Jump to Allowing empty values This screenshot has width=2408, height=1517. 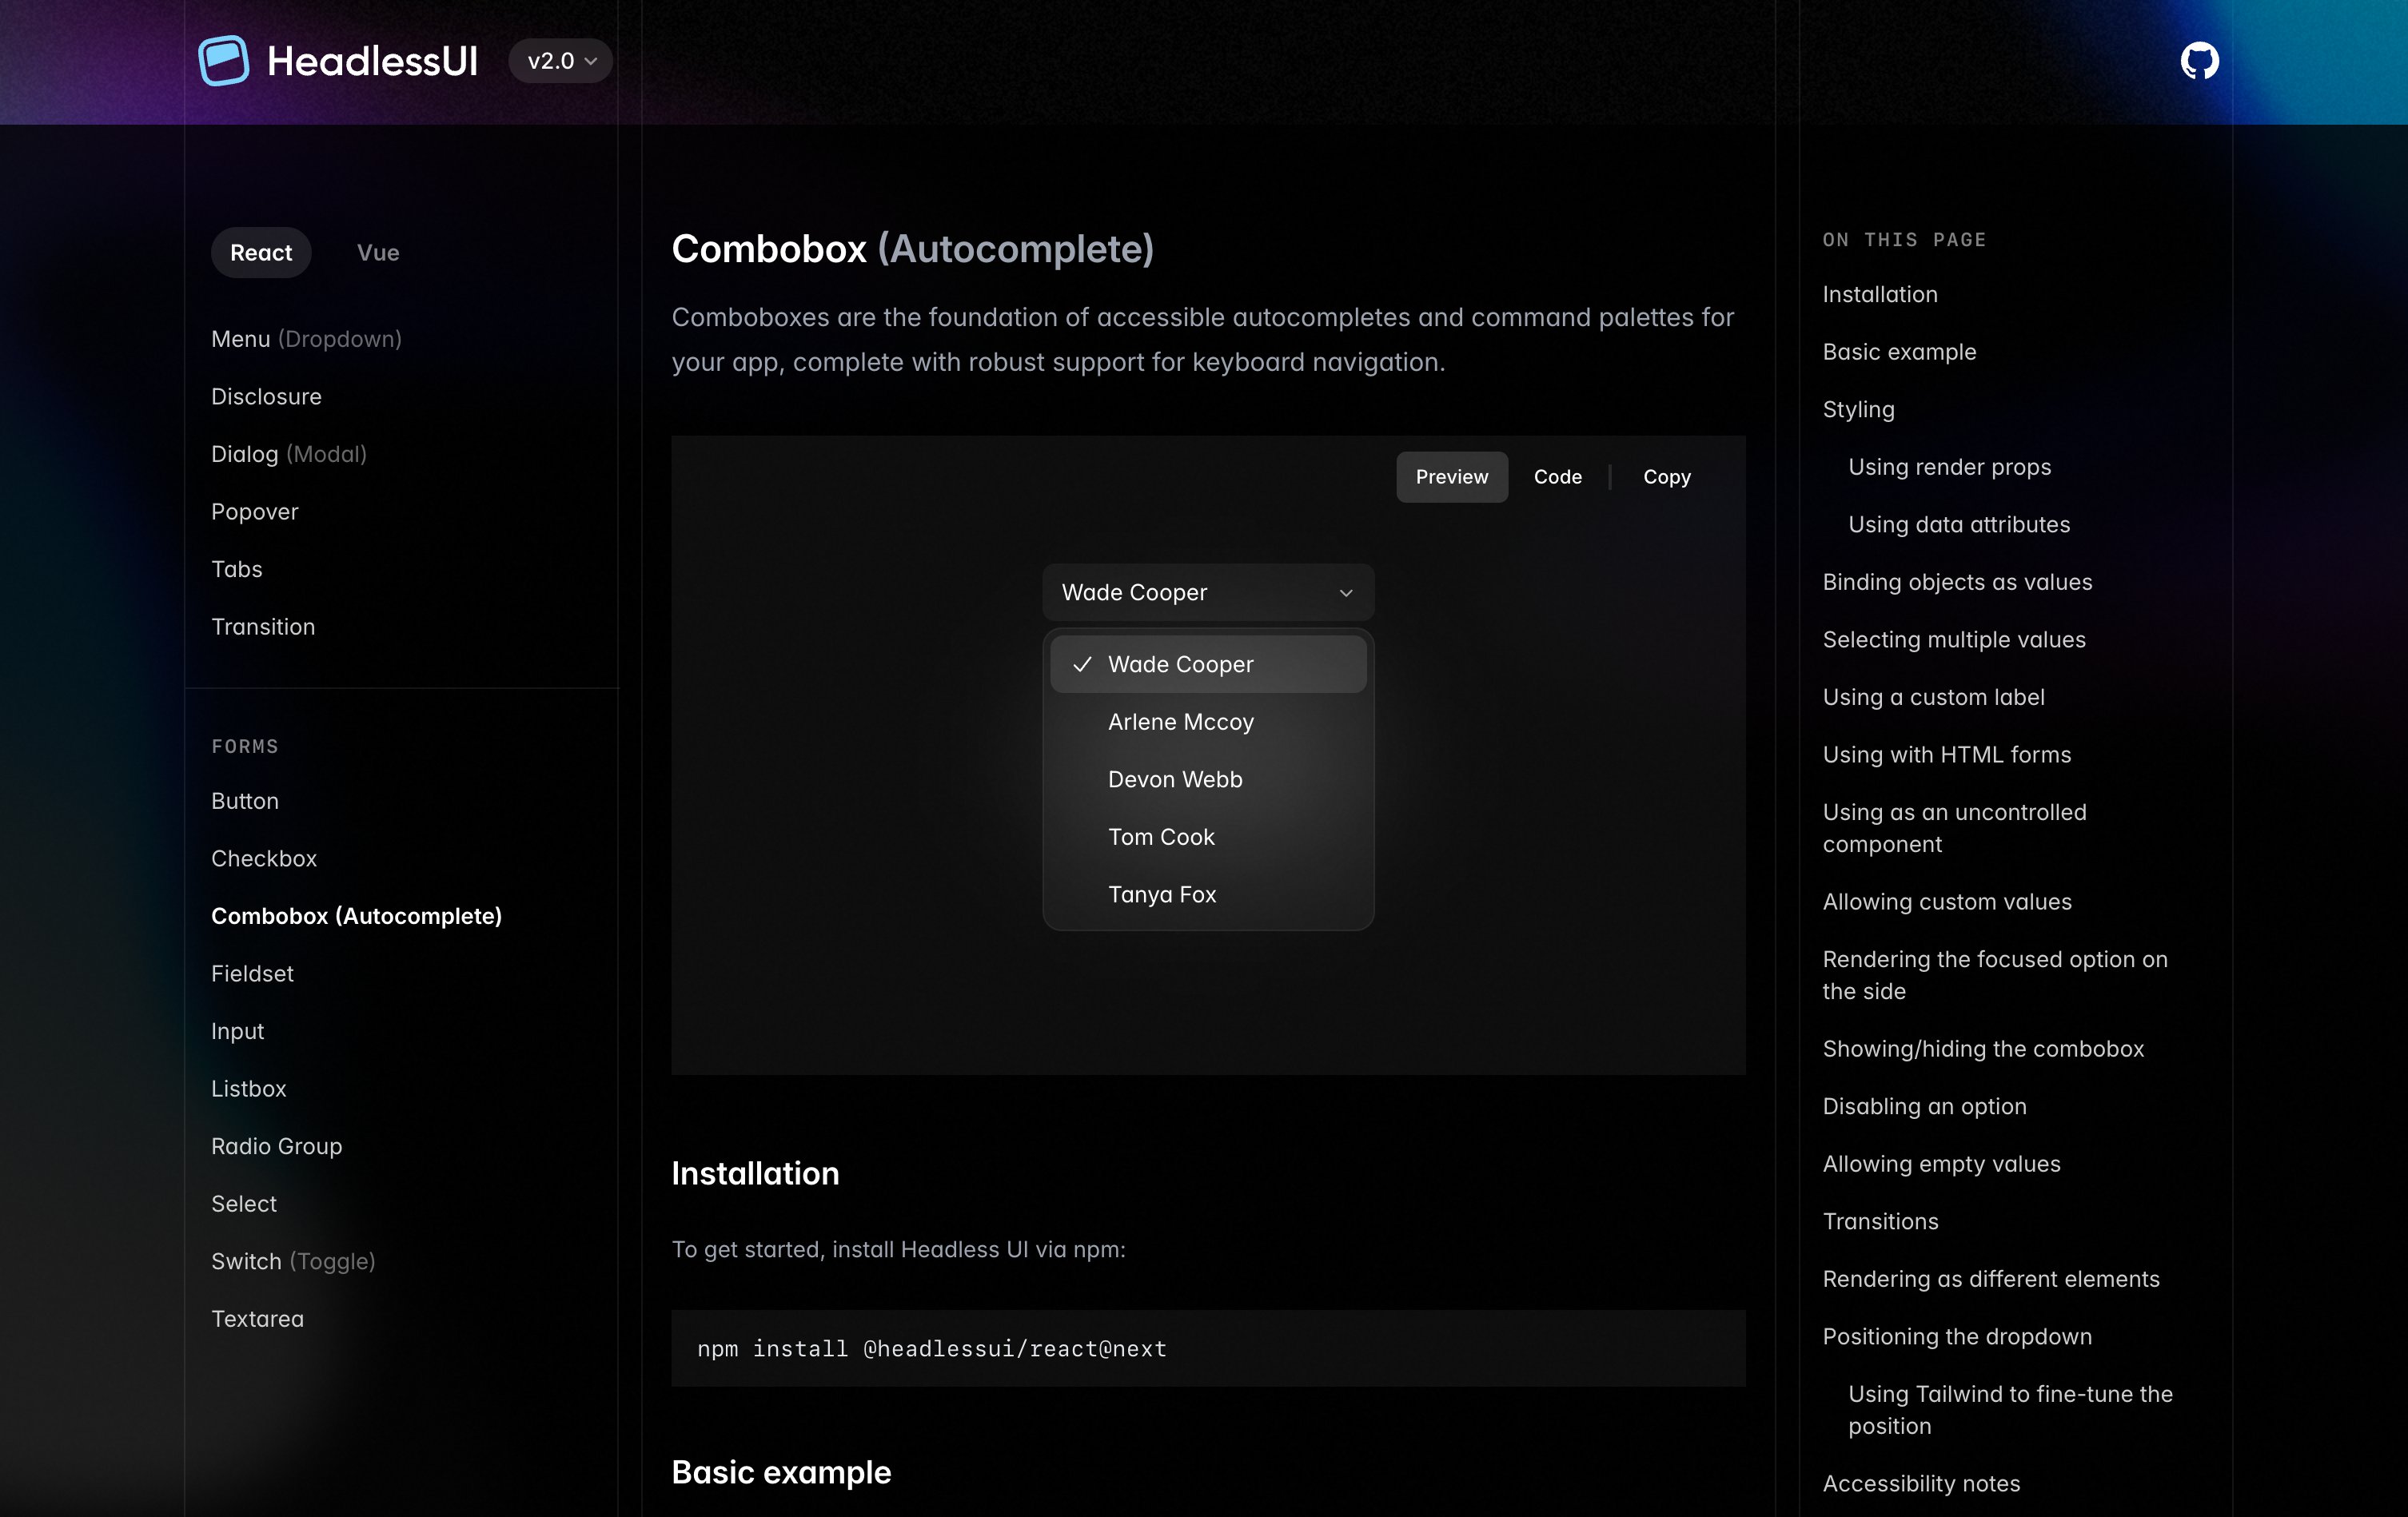coord(1941,1164)
